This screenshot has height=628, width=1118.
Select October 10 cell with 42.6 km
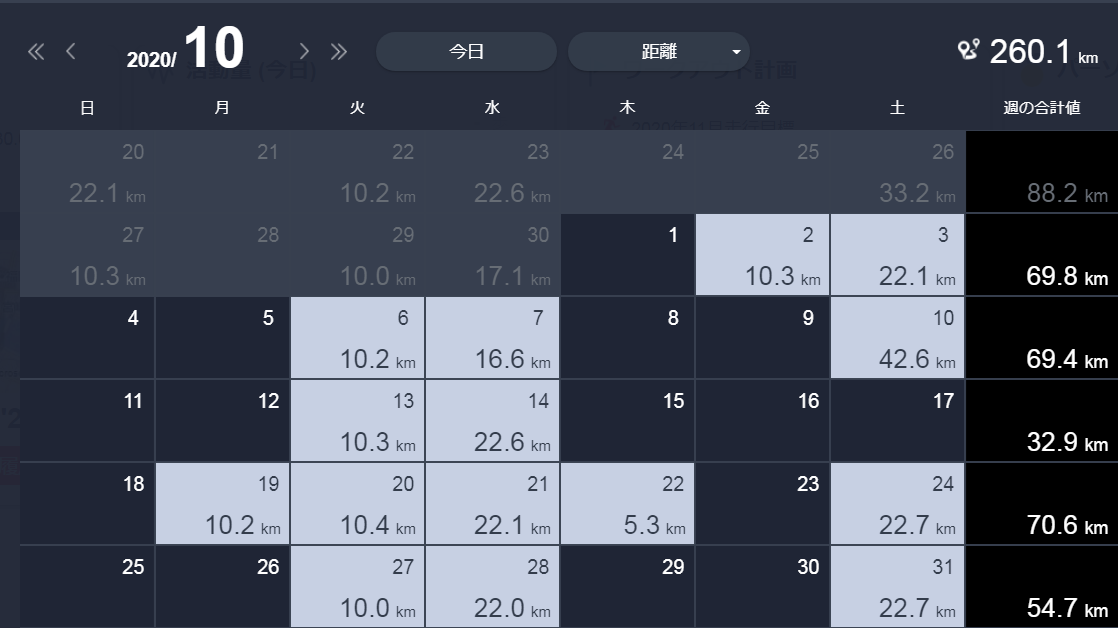tap(897, 338)
